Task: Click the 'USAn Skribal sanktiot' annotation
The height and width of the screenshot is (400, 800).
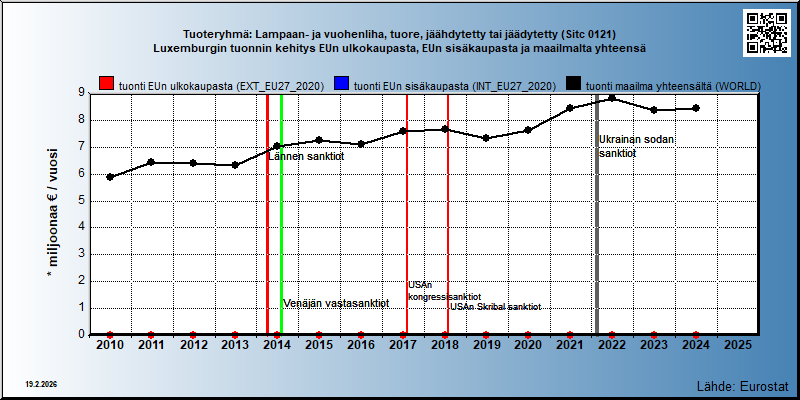Action: [495, 307]
